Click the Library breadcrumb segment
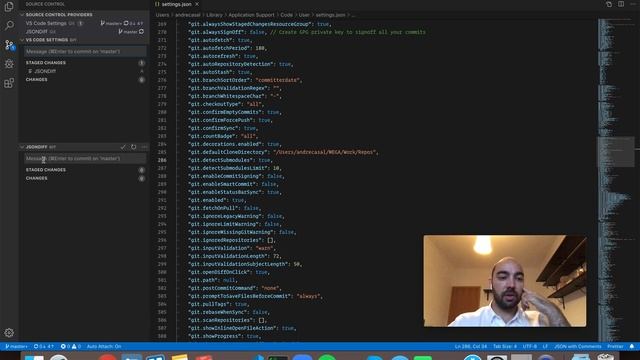 coord(214,15)
